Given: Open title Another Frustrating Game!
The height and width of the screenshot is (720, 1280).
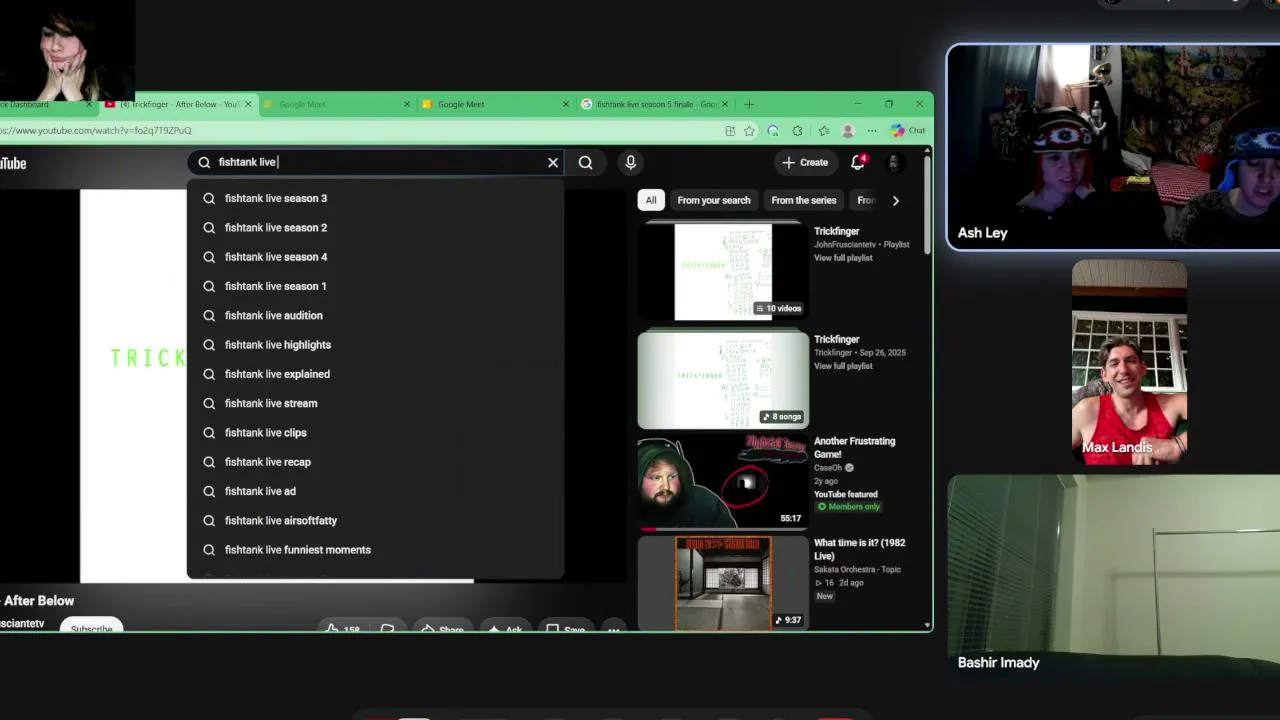Looking at the screenshot, I should tap(855, 447).
